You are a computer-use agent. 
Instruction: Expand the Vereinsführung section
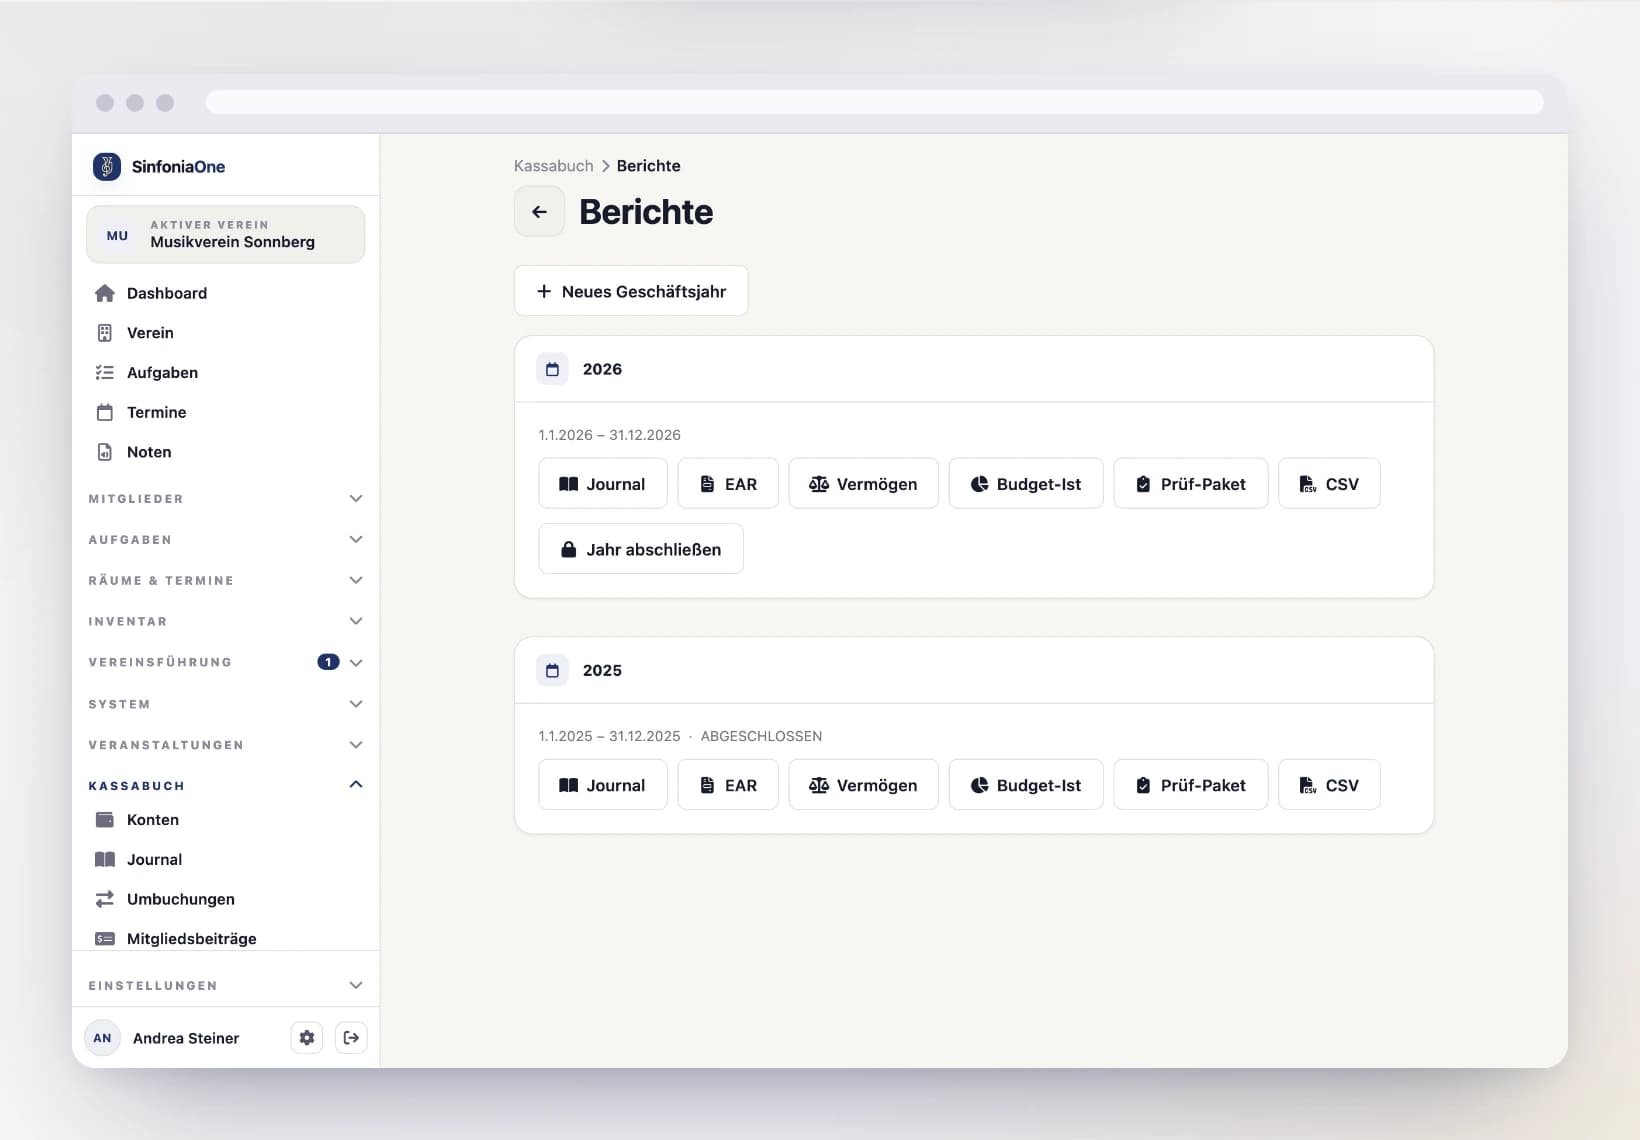point(226,662)
